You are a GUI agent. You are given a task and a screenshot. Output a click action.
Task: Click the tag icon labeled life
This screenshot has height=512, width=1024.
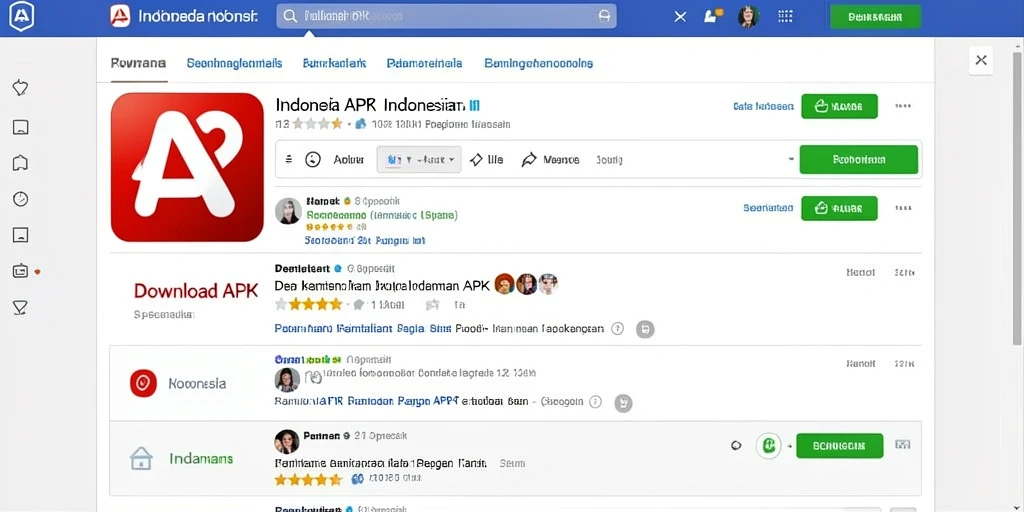point(476,159)
